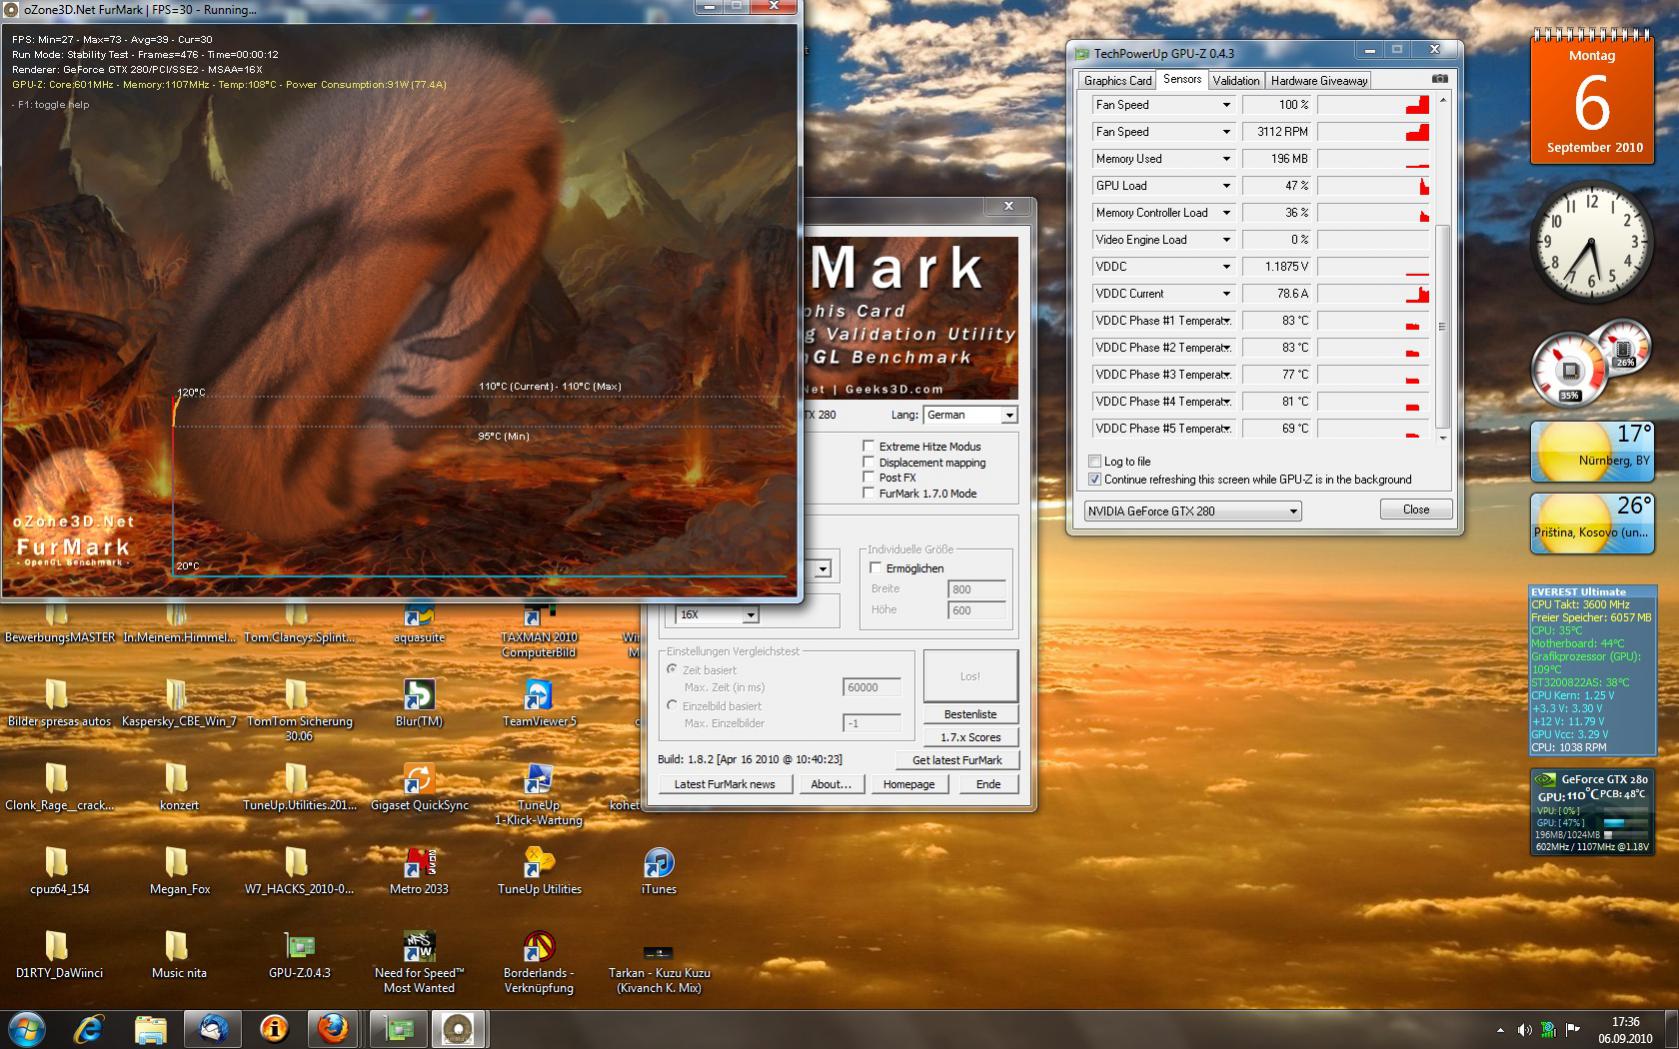Click the GPU-Z.0.4.3 desktop icon
The height and width of the screenshot is (1049, 1679).
[x=299, y=955]
